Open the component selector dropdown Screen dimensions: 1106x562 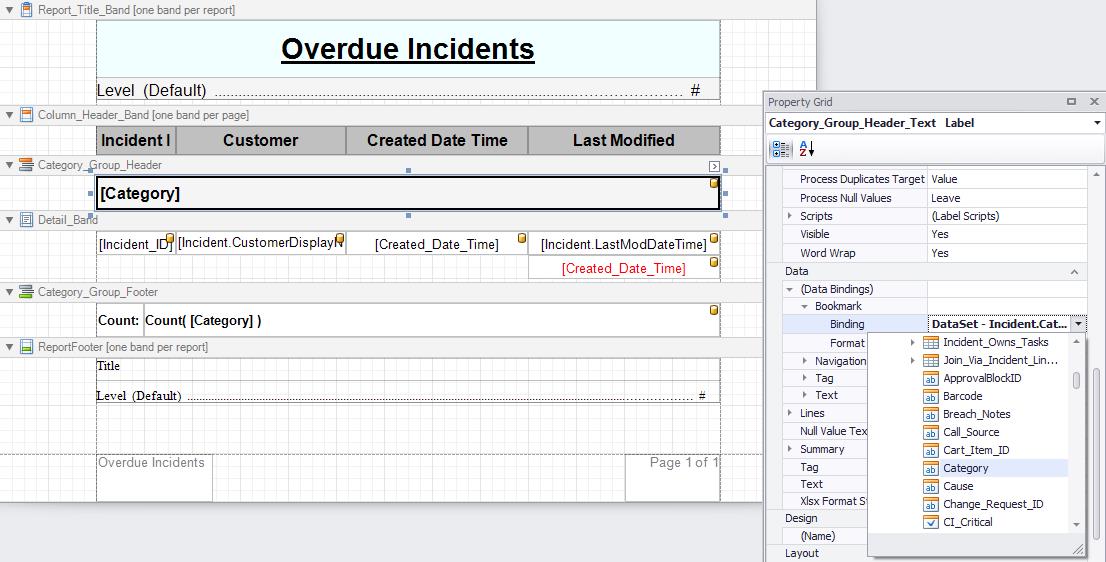coord(1097,123)
